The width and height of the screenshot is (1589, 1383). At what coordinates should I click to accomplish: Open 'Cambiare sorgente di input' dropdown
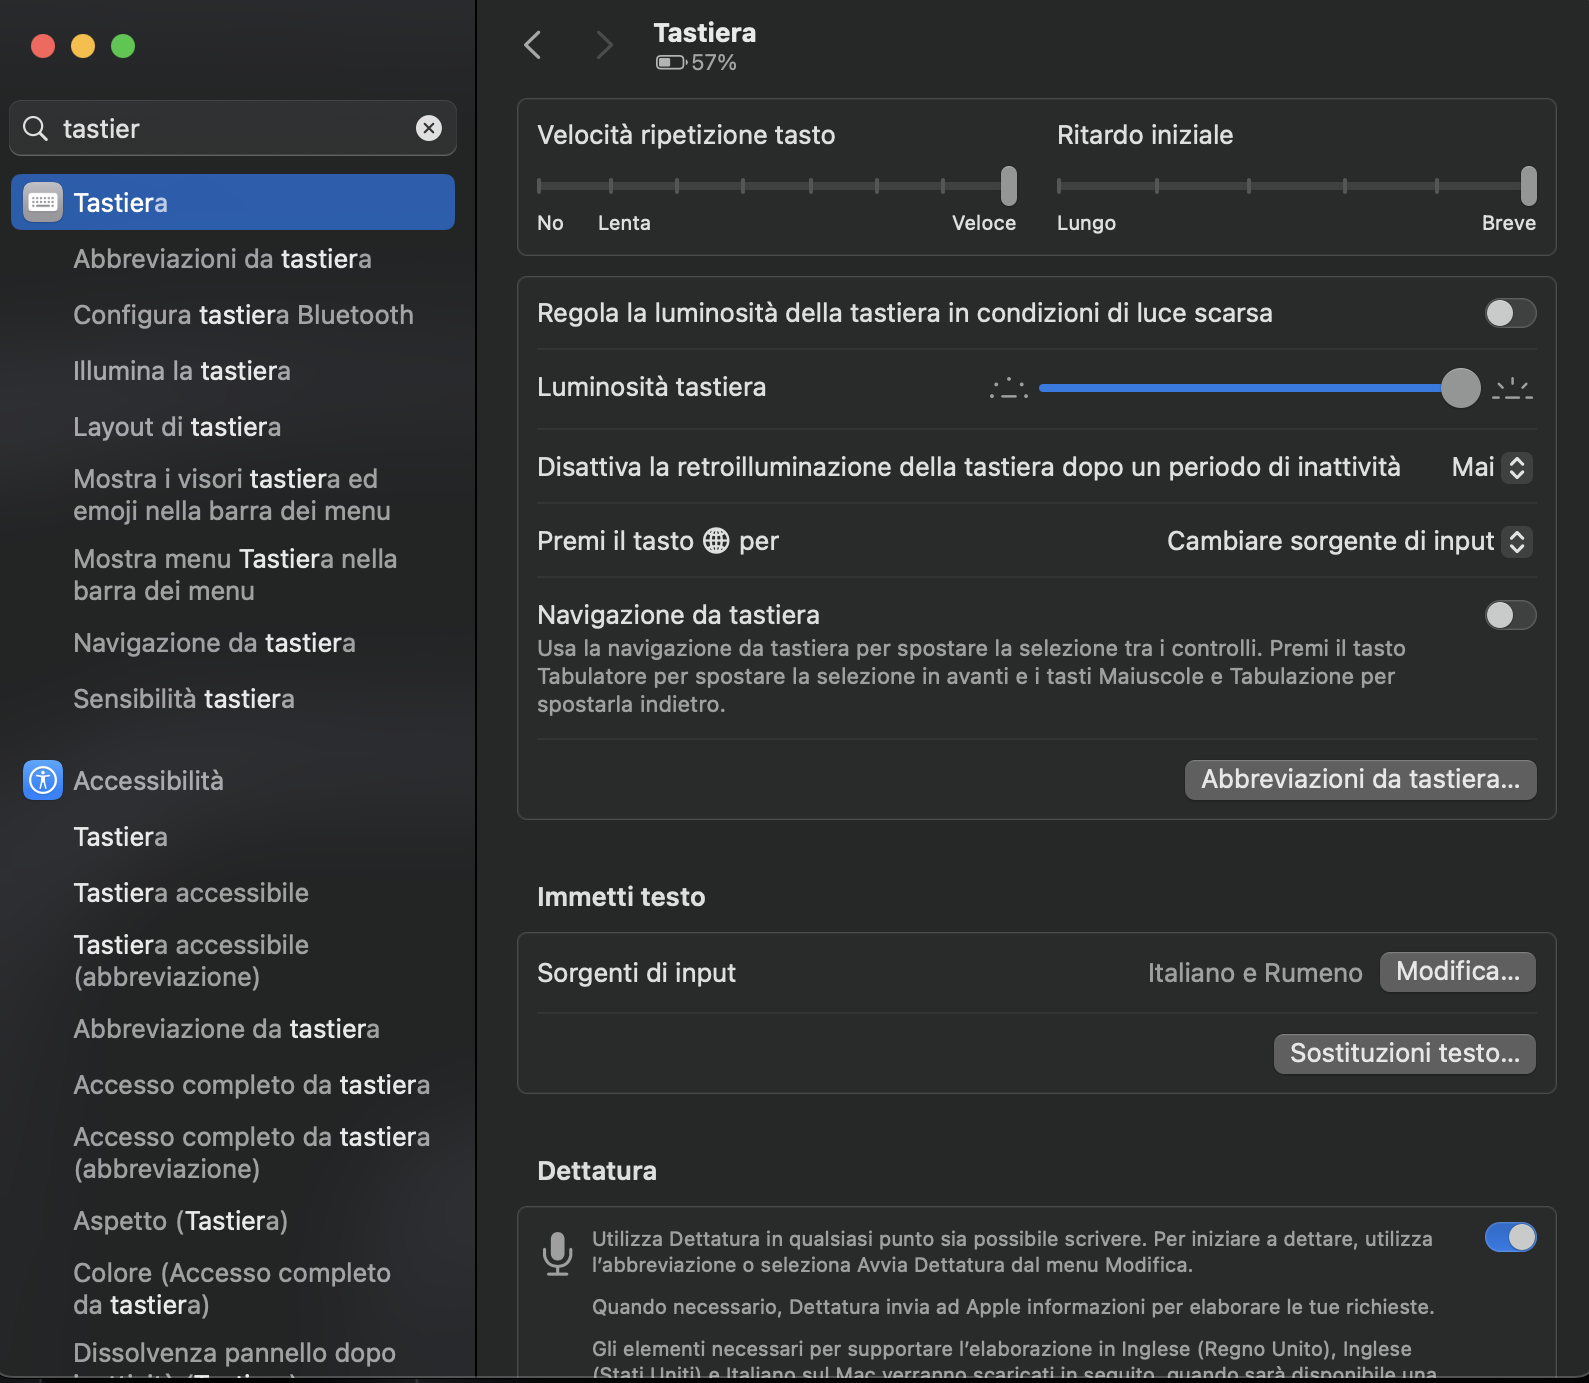pyautogui.click(x=1349, y=541)
